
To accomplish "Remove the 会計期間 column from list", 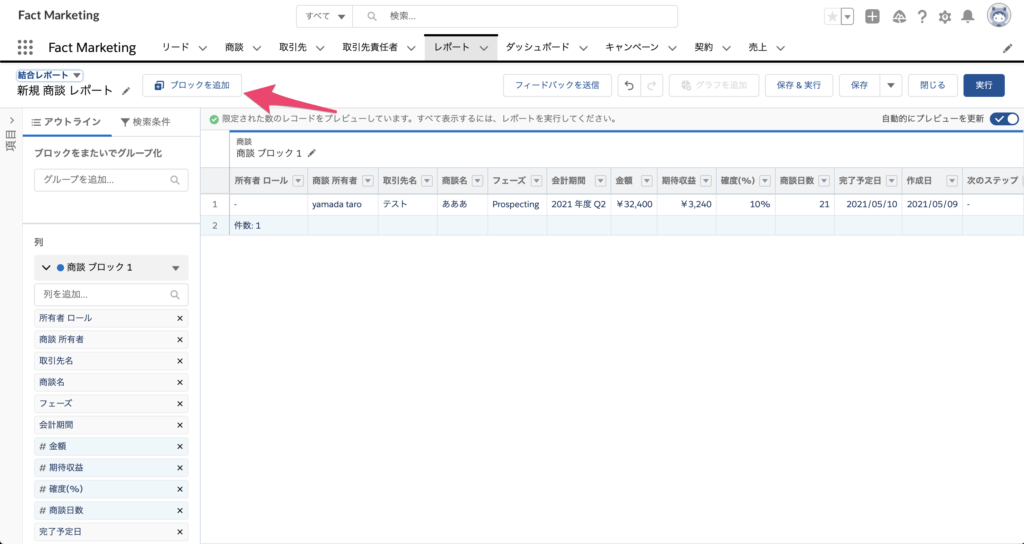I will pos(180,425).
